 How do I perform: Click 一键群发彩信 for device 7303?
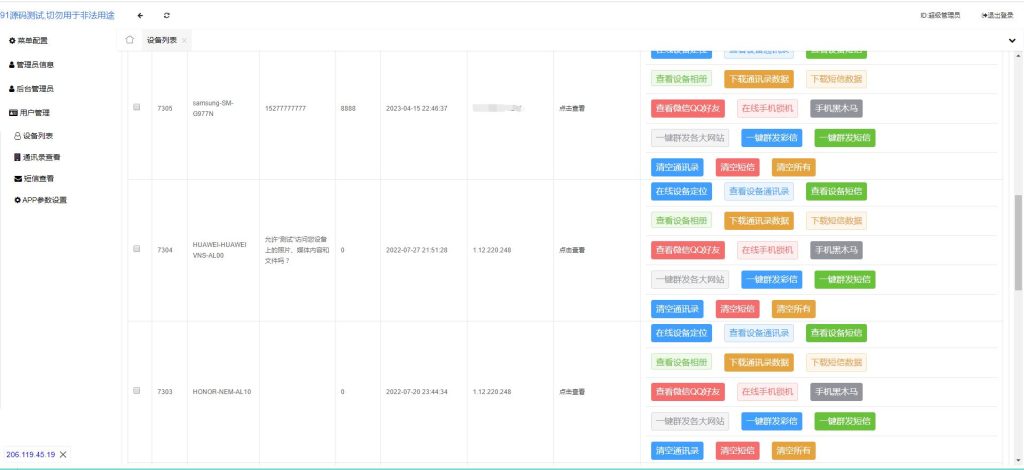pos(771,421)
